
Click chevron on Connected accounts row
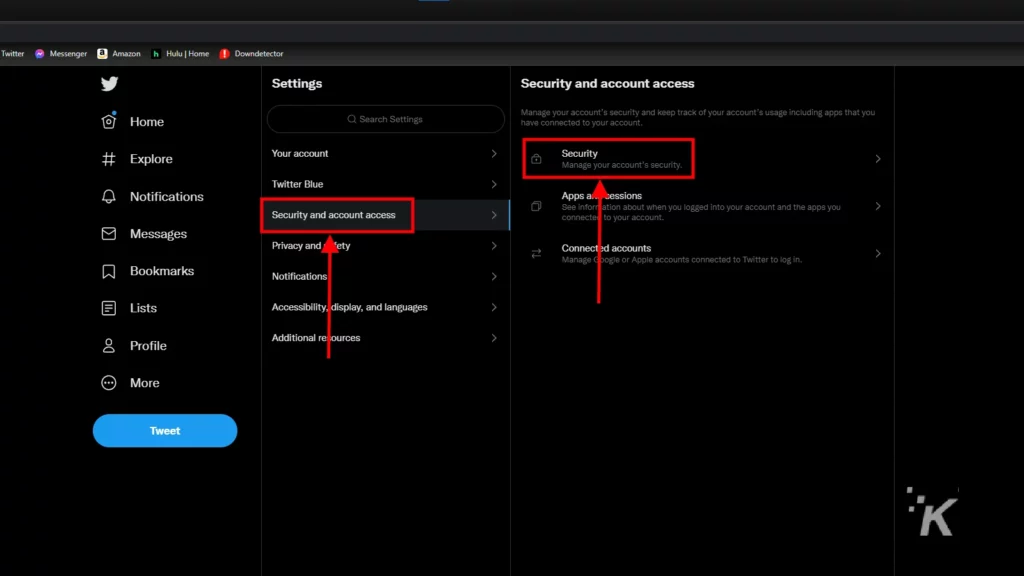(878, 253)
